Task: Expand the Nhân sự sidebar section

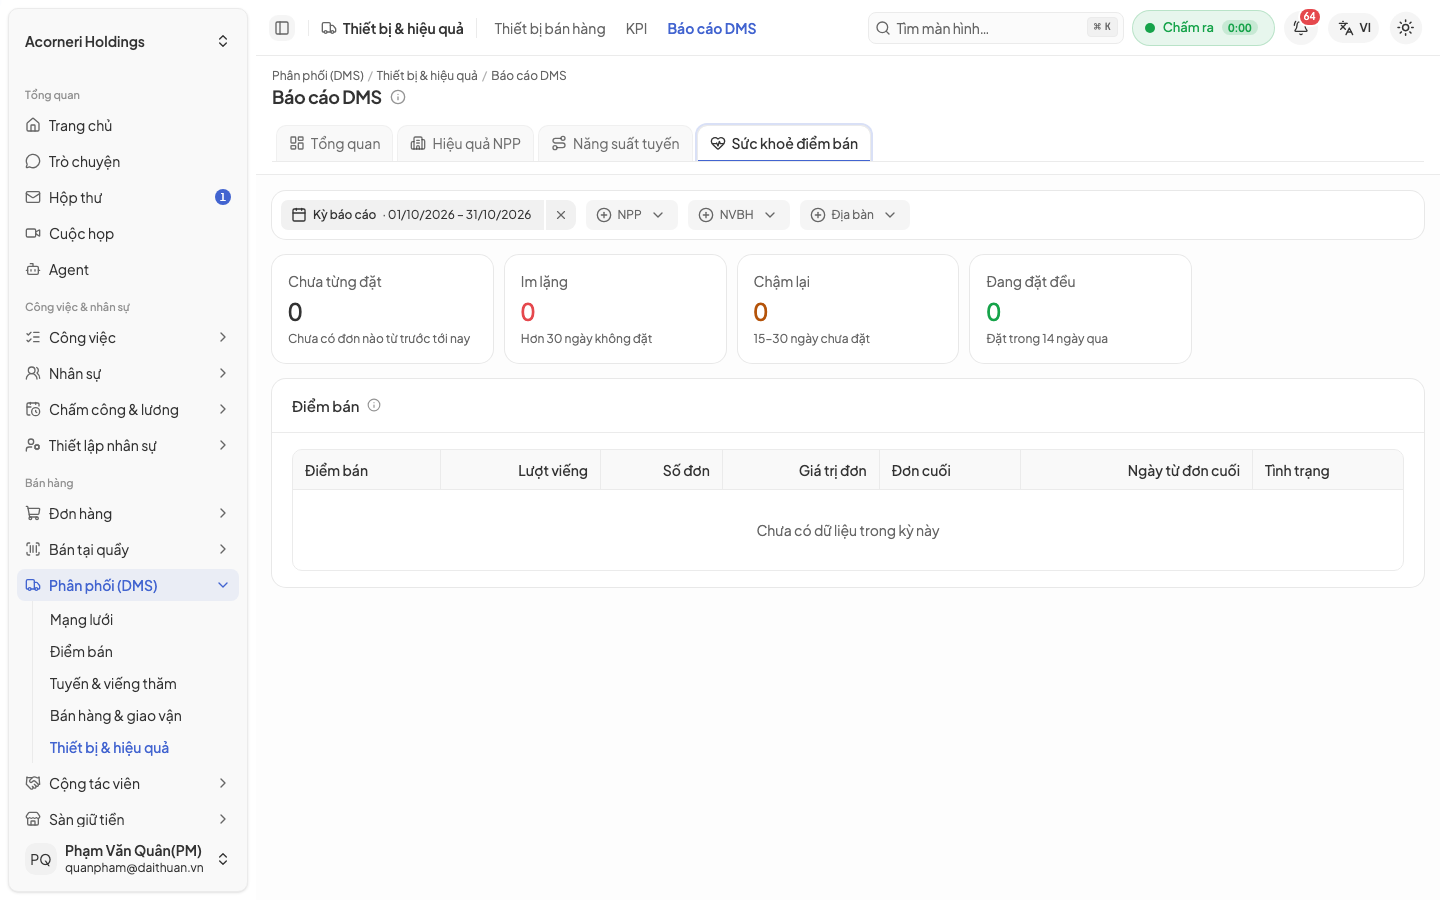Action: pyautogui.click(x=127, y=374)
